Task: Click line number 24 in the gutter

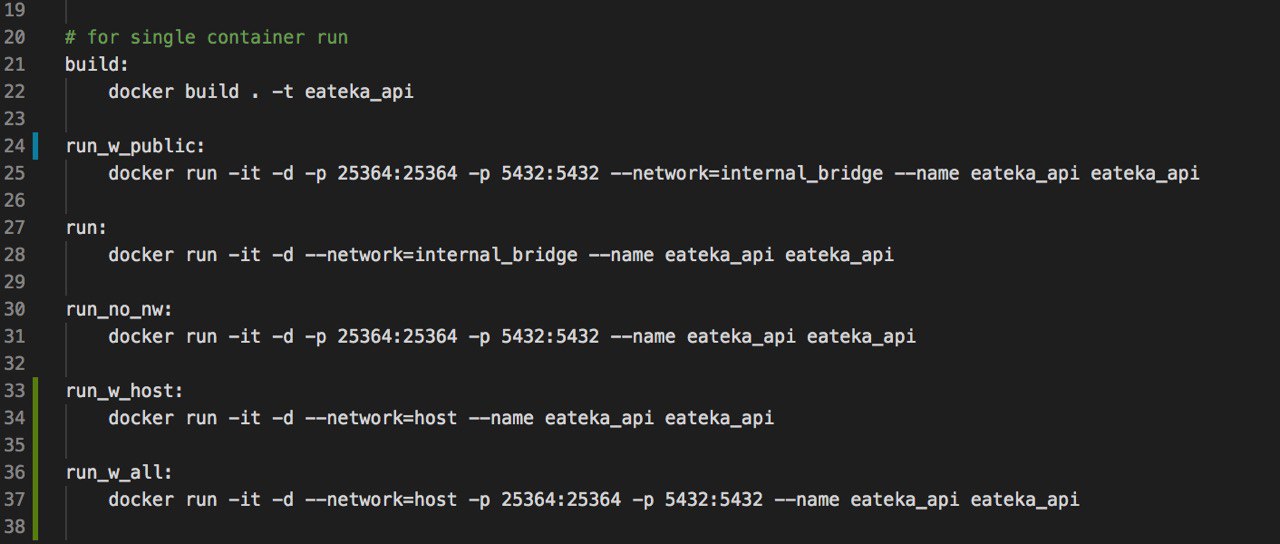Action: click(x=14, y=147)
